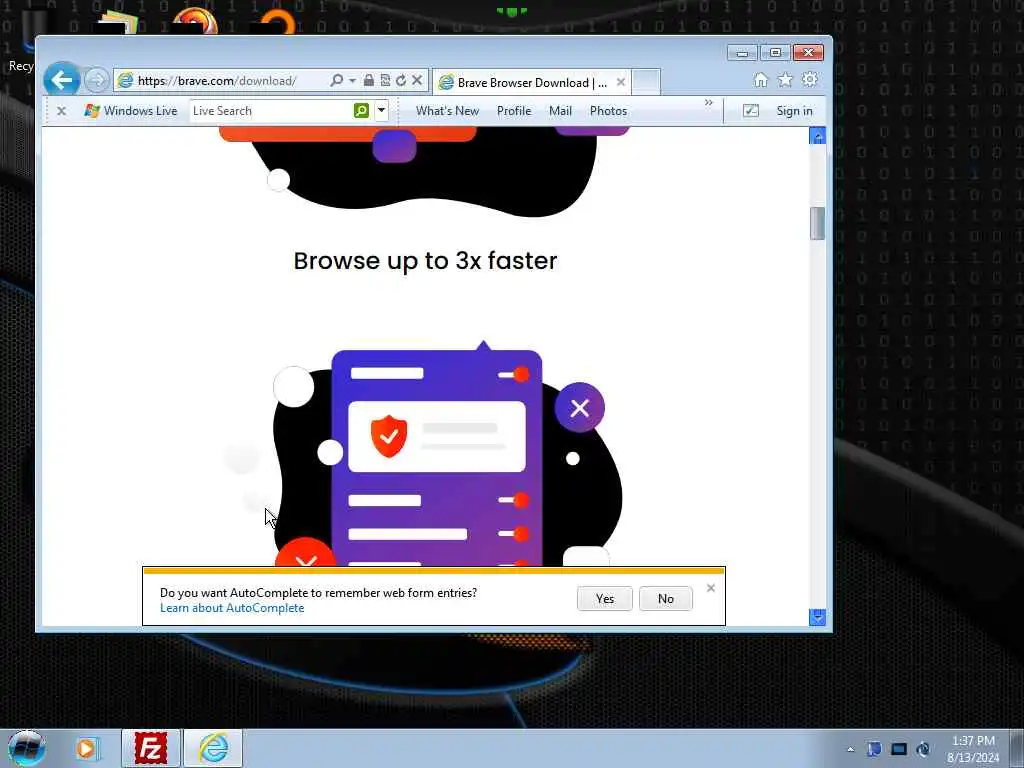1024x768 pixels.
Task: Click the network monitor tray icon
Action: (899, 749)
